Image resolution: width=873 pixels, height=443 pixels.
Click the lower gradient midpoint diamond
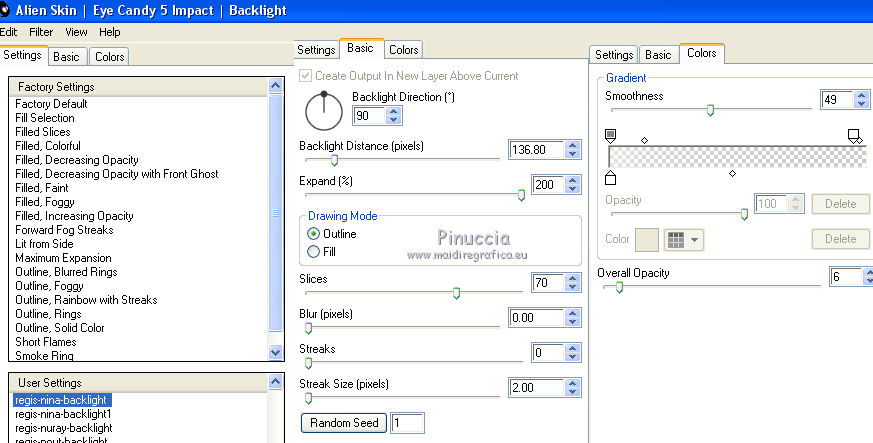click(x=732, y=174)
